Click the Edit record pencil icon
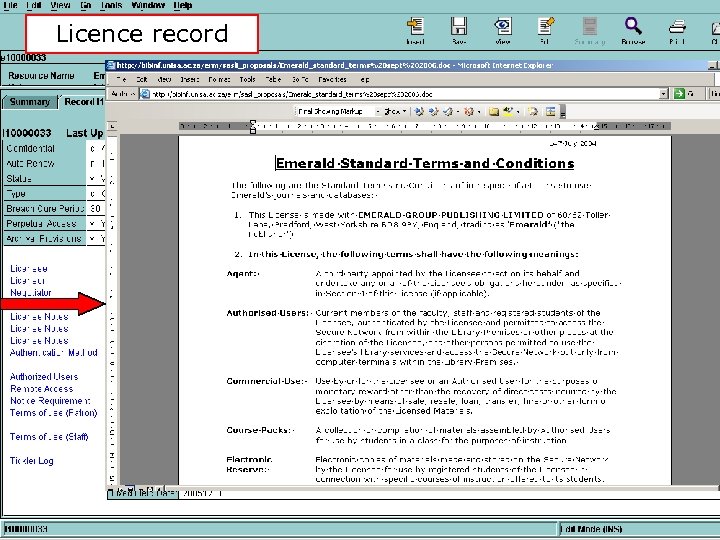This screenshot has height=540, width=720. [x=546, y=27]
